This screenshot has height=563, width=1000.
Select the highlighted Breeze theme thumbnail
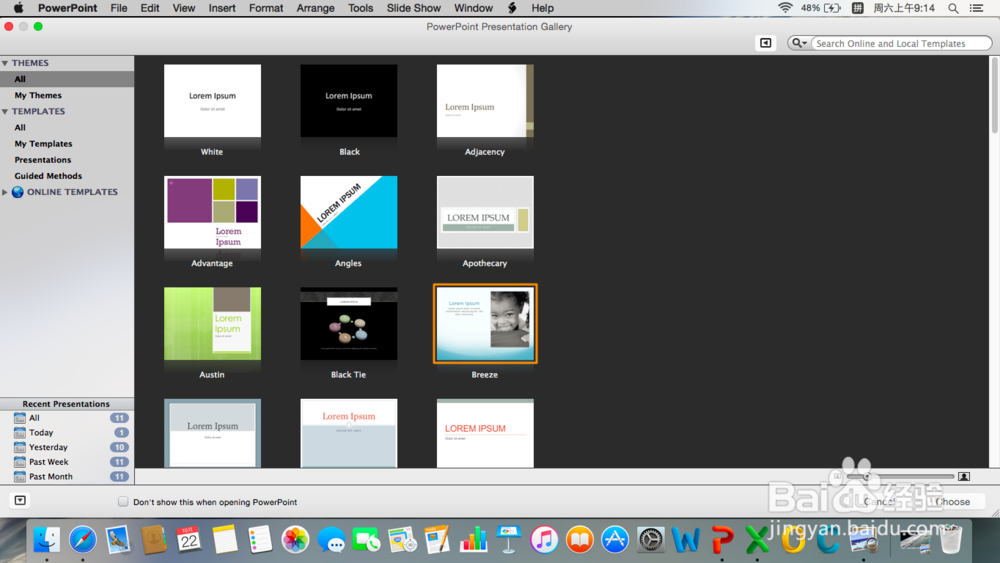[485, 324]
